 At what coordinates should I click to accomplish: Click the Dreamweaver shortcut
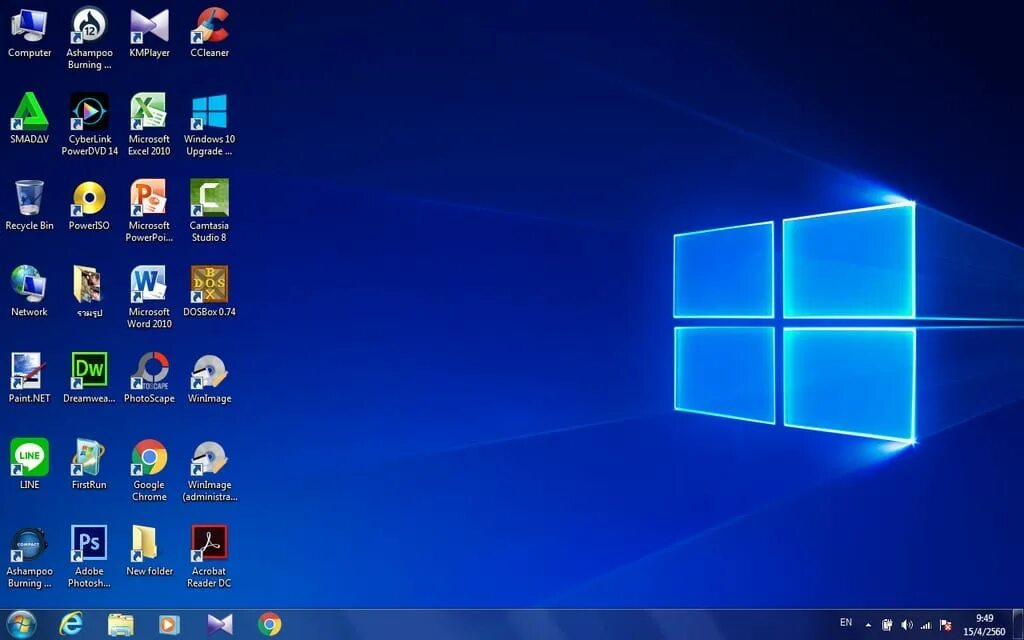click(89, 378)
